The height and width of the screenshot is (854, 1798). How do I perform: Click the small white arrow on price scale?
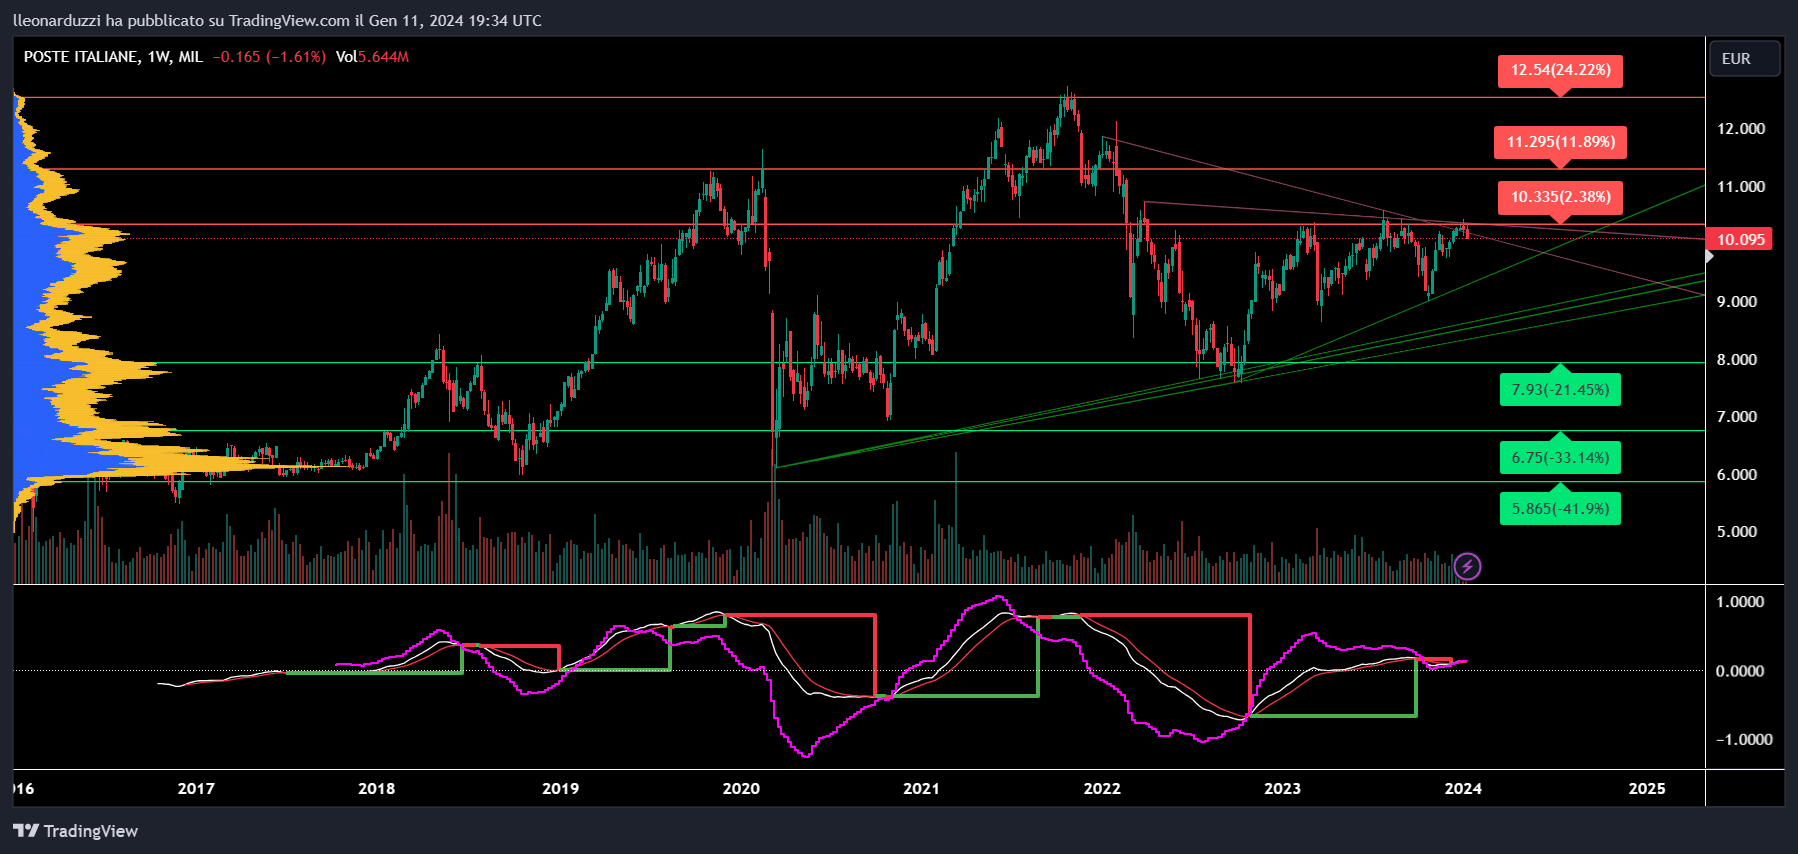(1709, 257)
